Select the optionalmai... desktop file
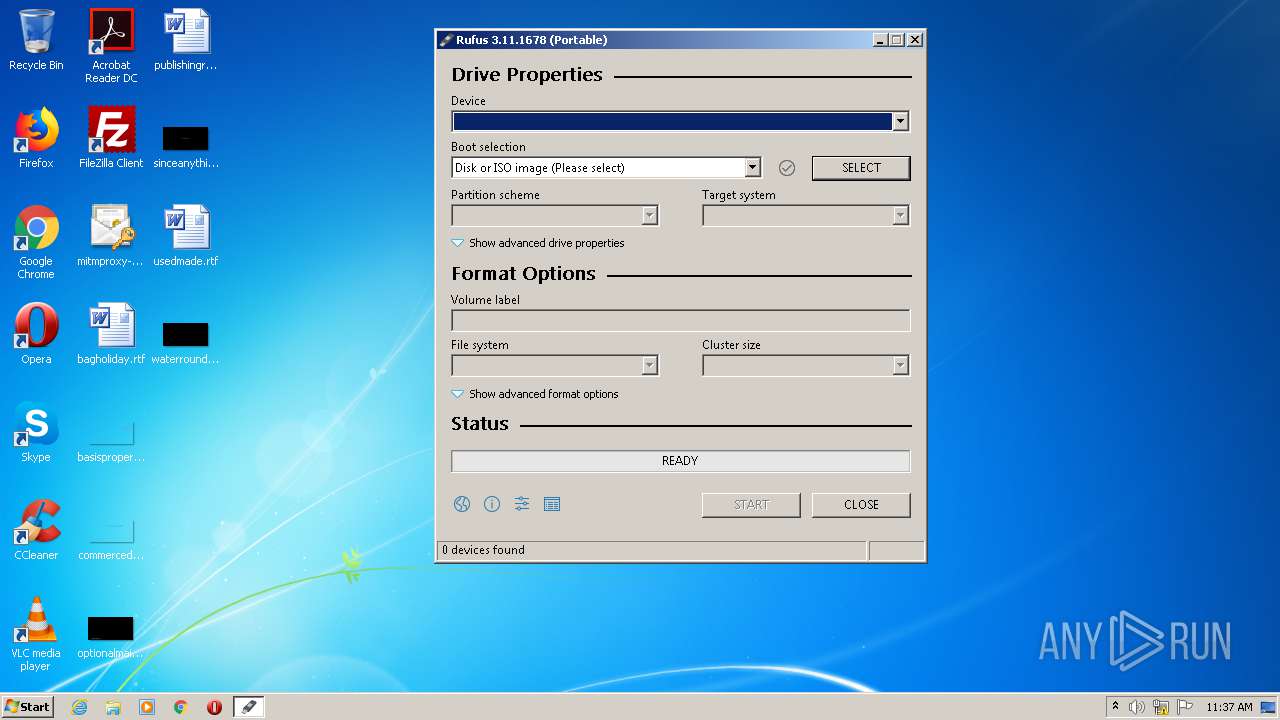This screenshot has height=720, width=1280. click(111, 637)
